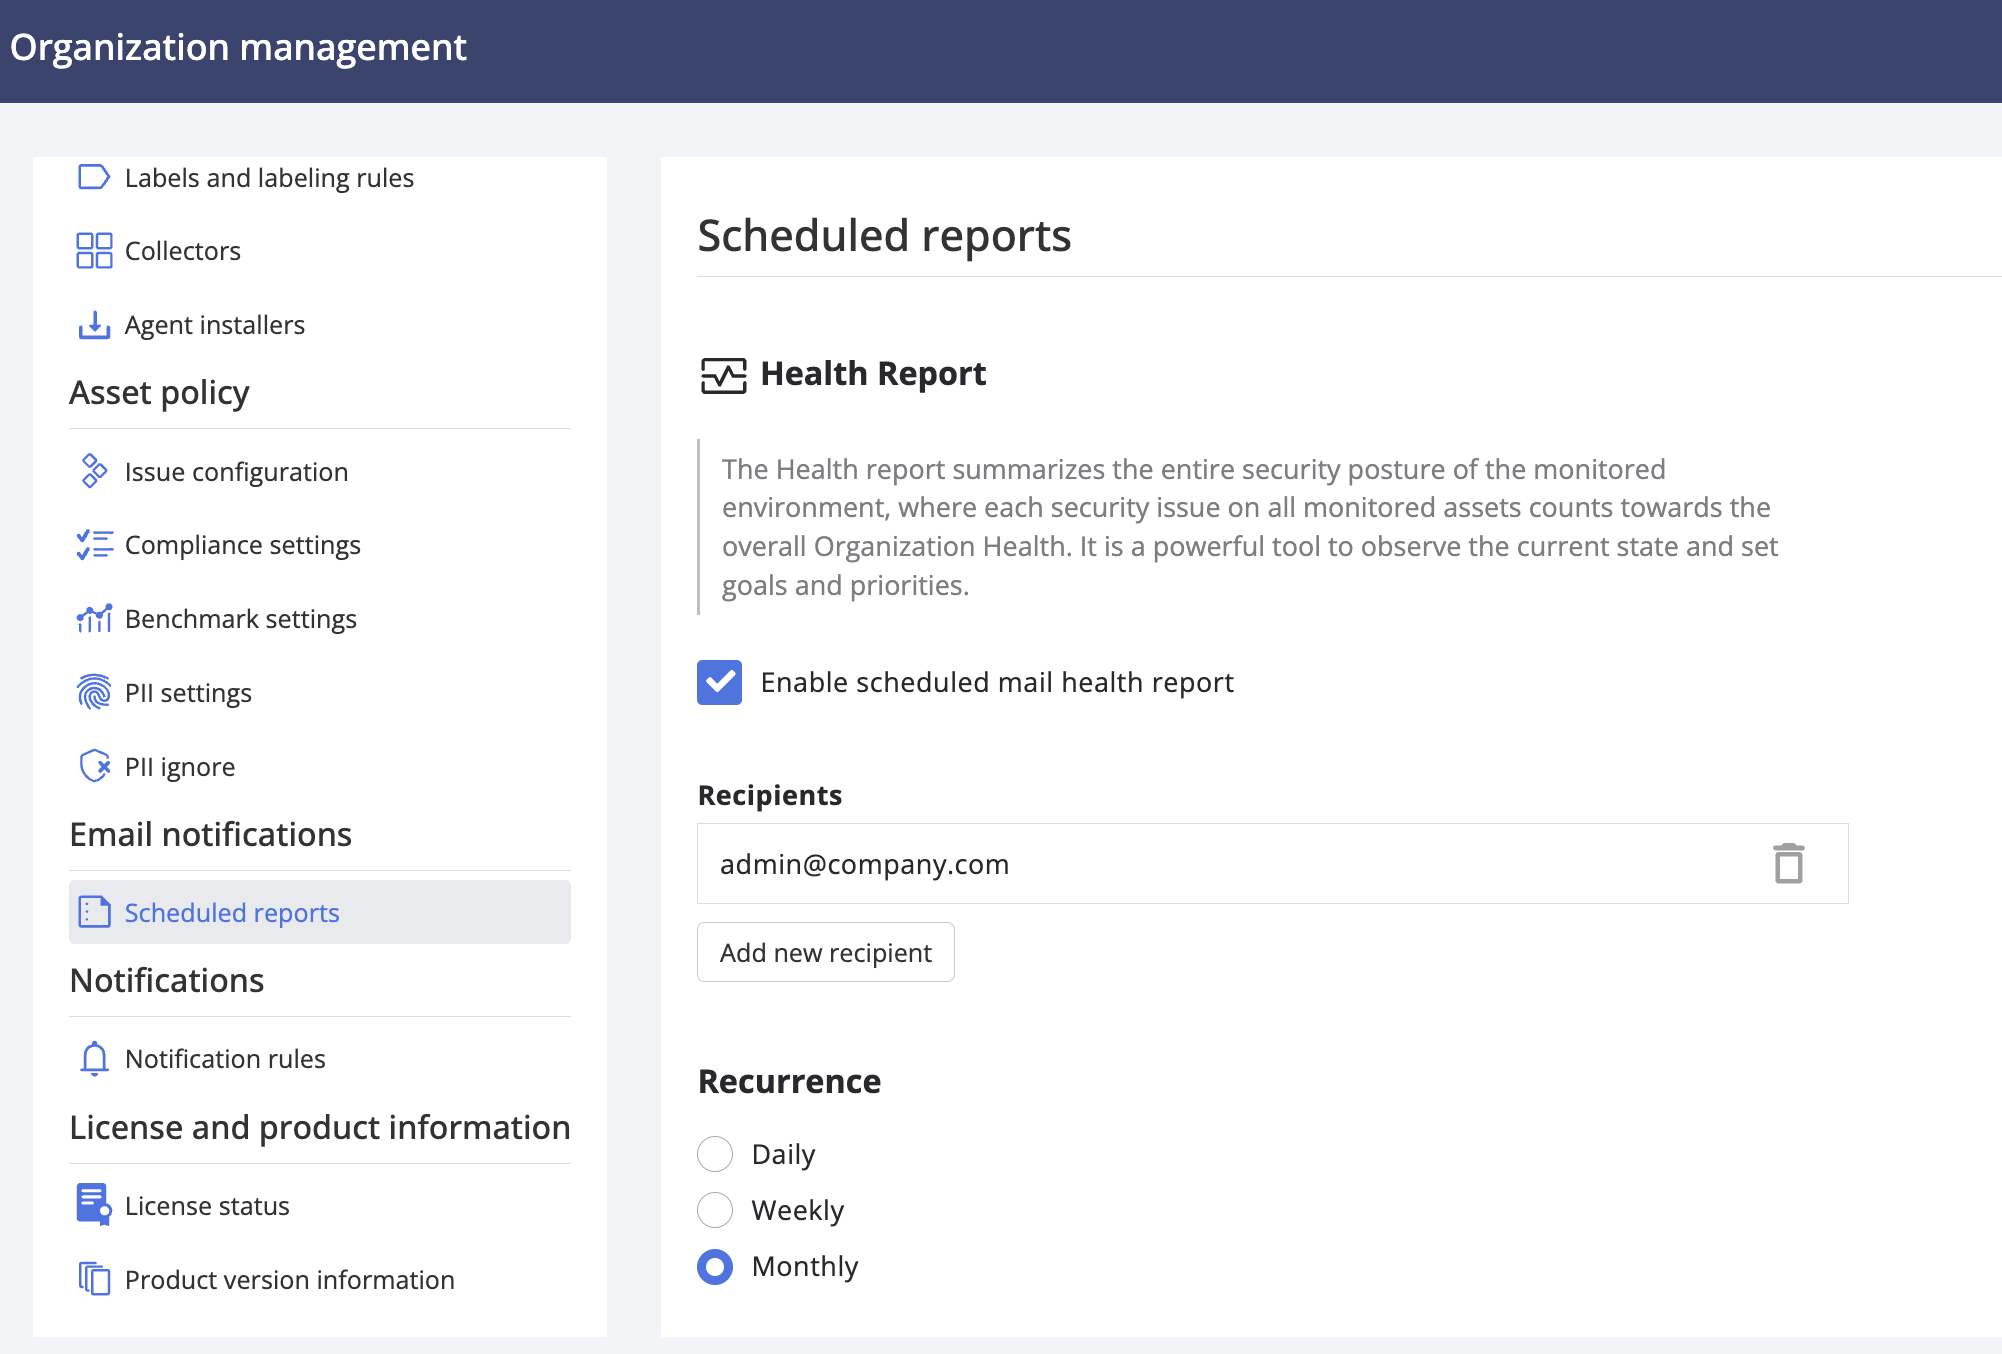Screen dimensions: 2002x1354
Task: Select Monthly recurrence radio button
Action: 715,1267
